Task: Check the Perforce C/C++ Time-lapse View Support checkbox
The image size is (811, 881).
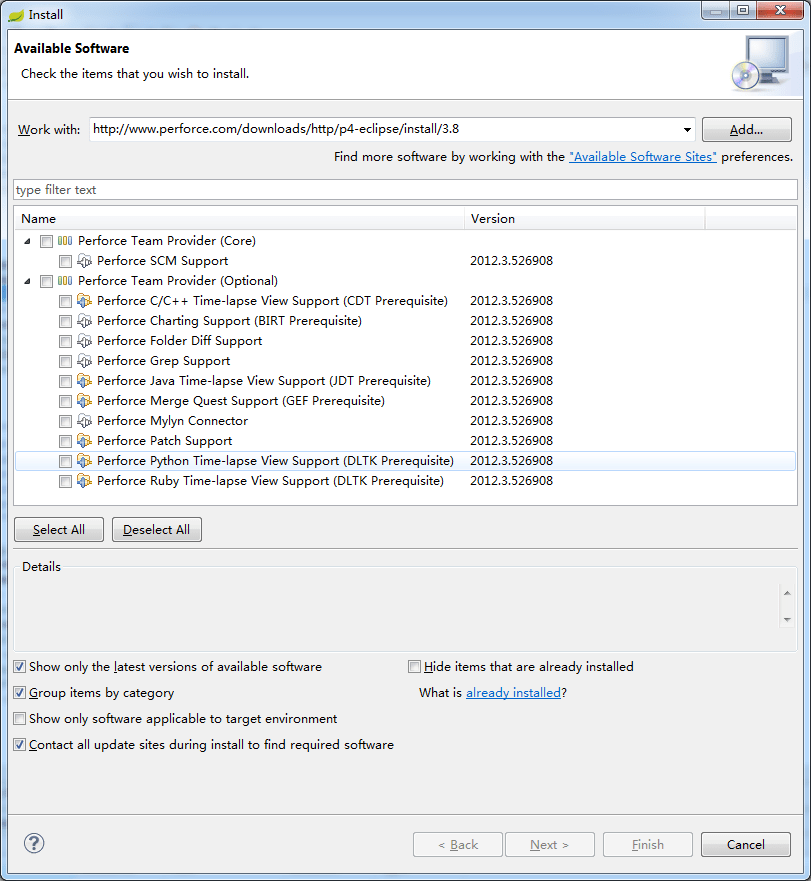Action: (x=65, y=302)
